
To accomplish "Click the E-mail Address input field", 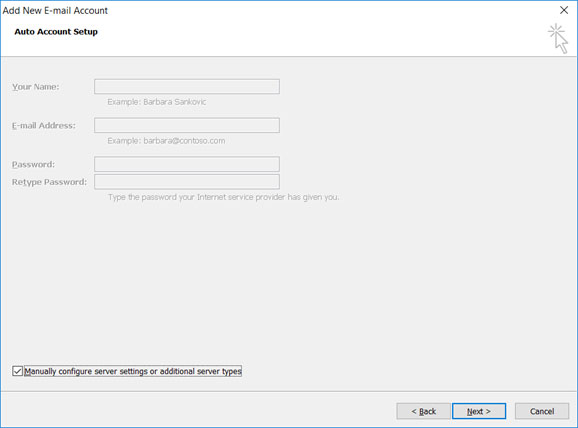I will point(187,125).
